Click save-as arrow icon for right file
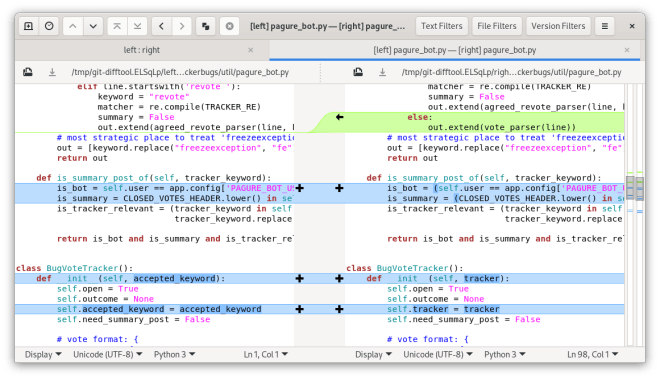Screen dimensions: 660x379 click(x=382, y=72)
